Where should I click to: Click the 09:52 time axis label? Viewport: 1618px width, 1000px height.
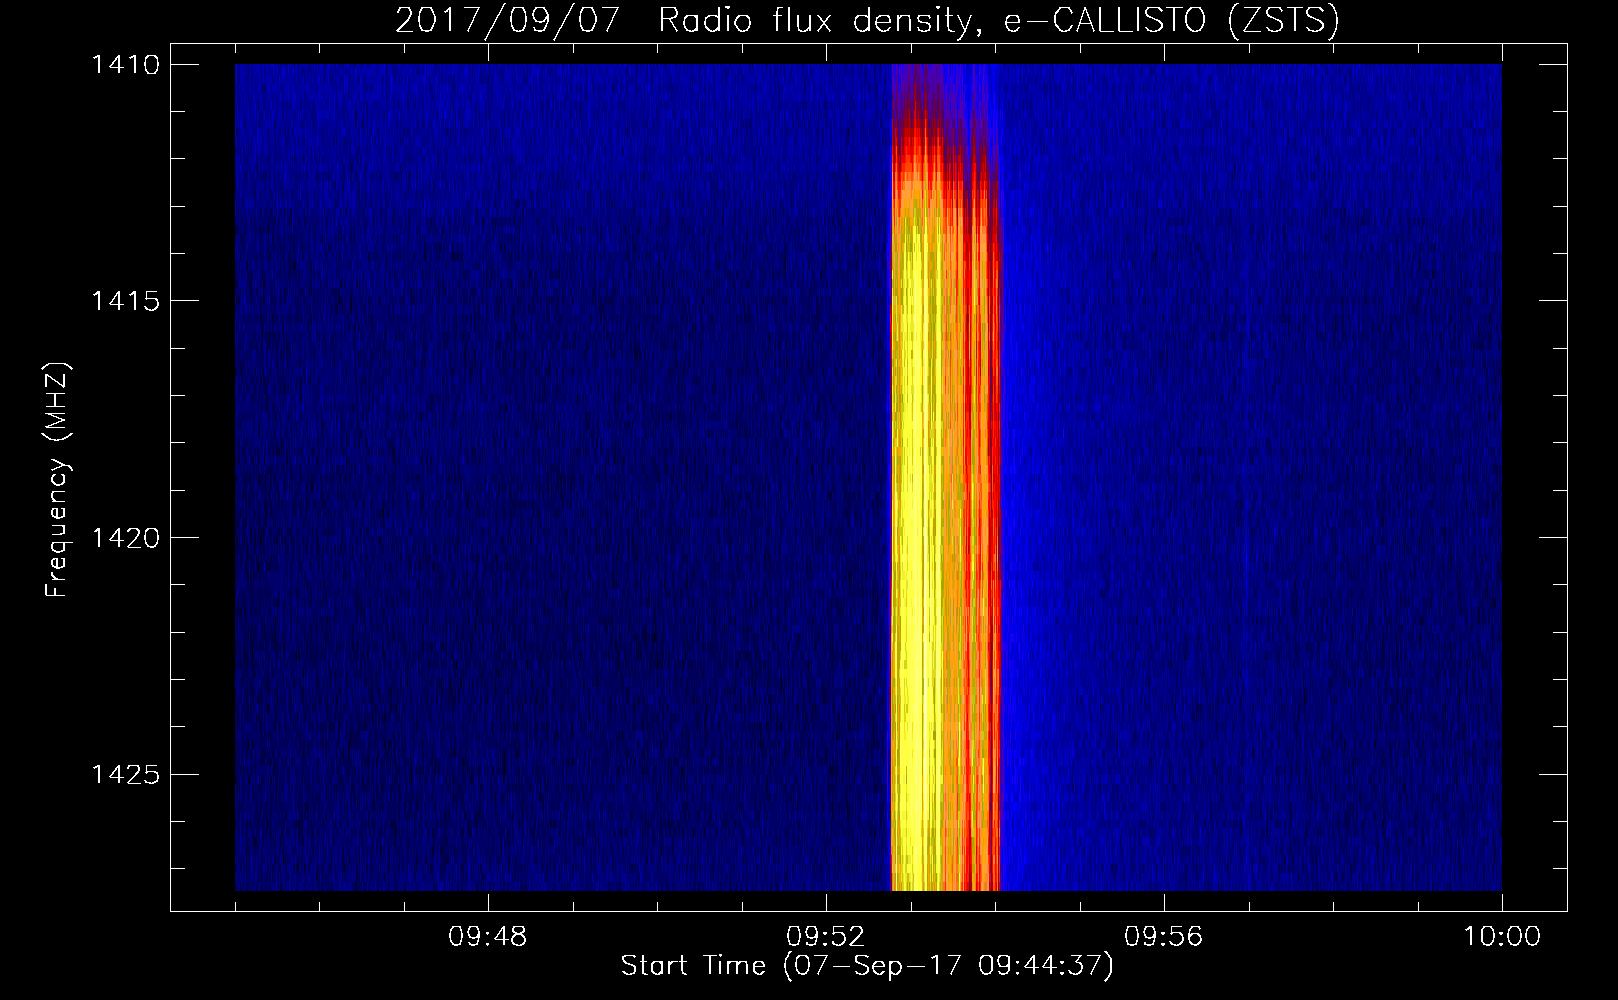(x=826, y=937)
